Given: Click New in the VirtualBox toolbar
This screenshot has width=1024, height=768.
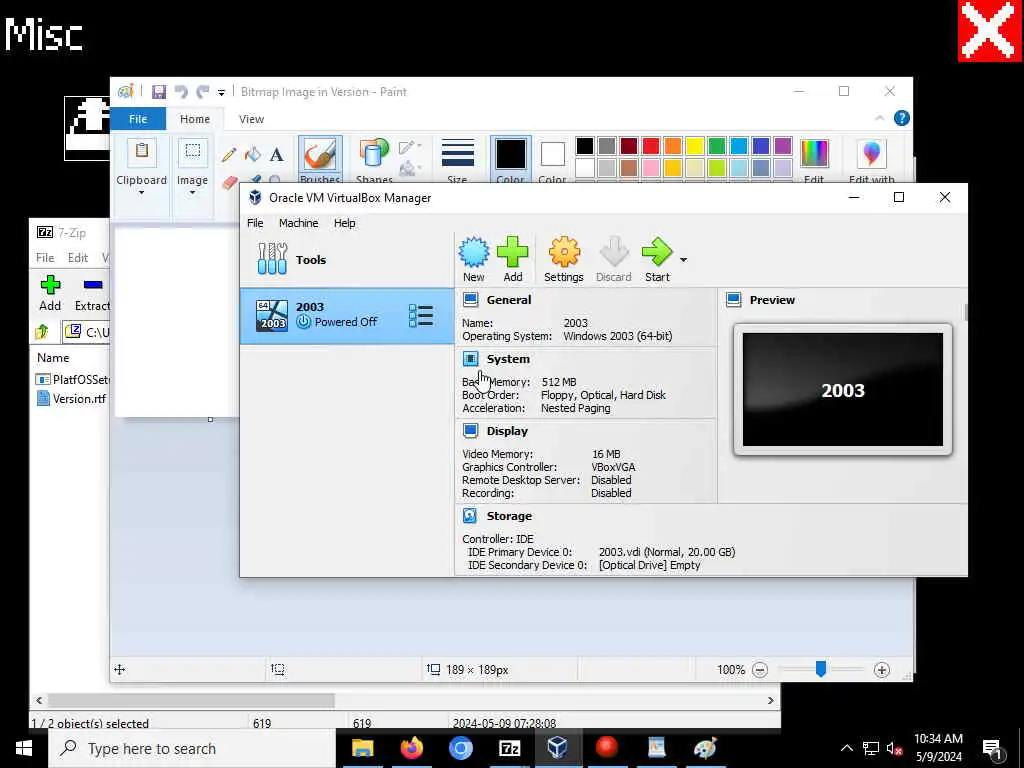Looking at the screenshot, I should click(x=473, y=259).
